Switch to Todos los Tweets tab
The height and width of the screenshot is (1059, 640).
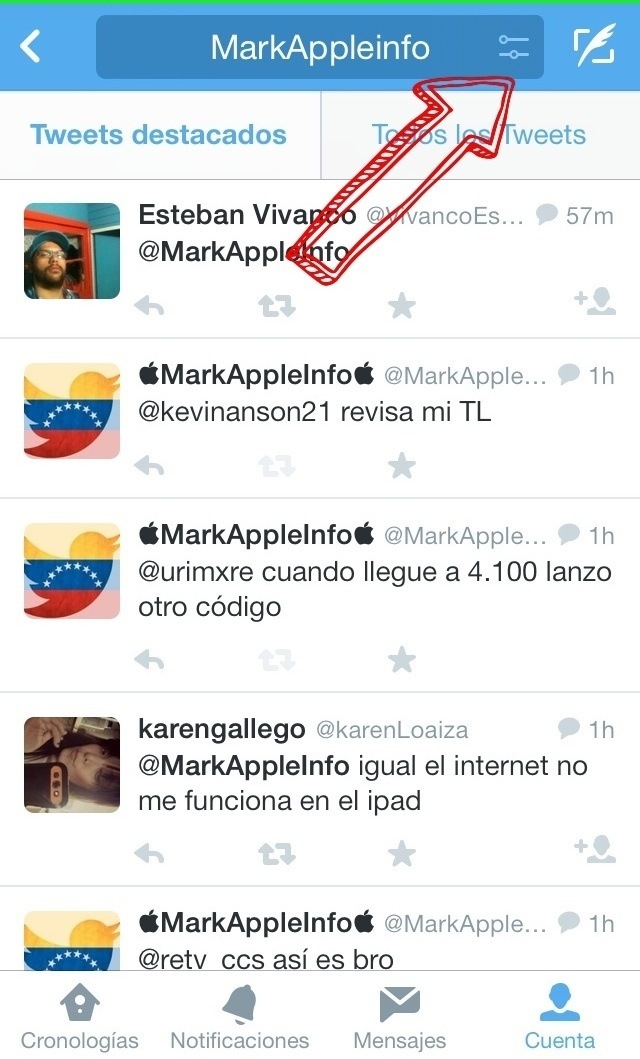[x=481, y=134]
